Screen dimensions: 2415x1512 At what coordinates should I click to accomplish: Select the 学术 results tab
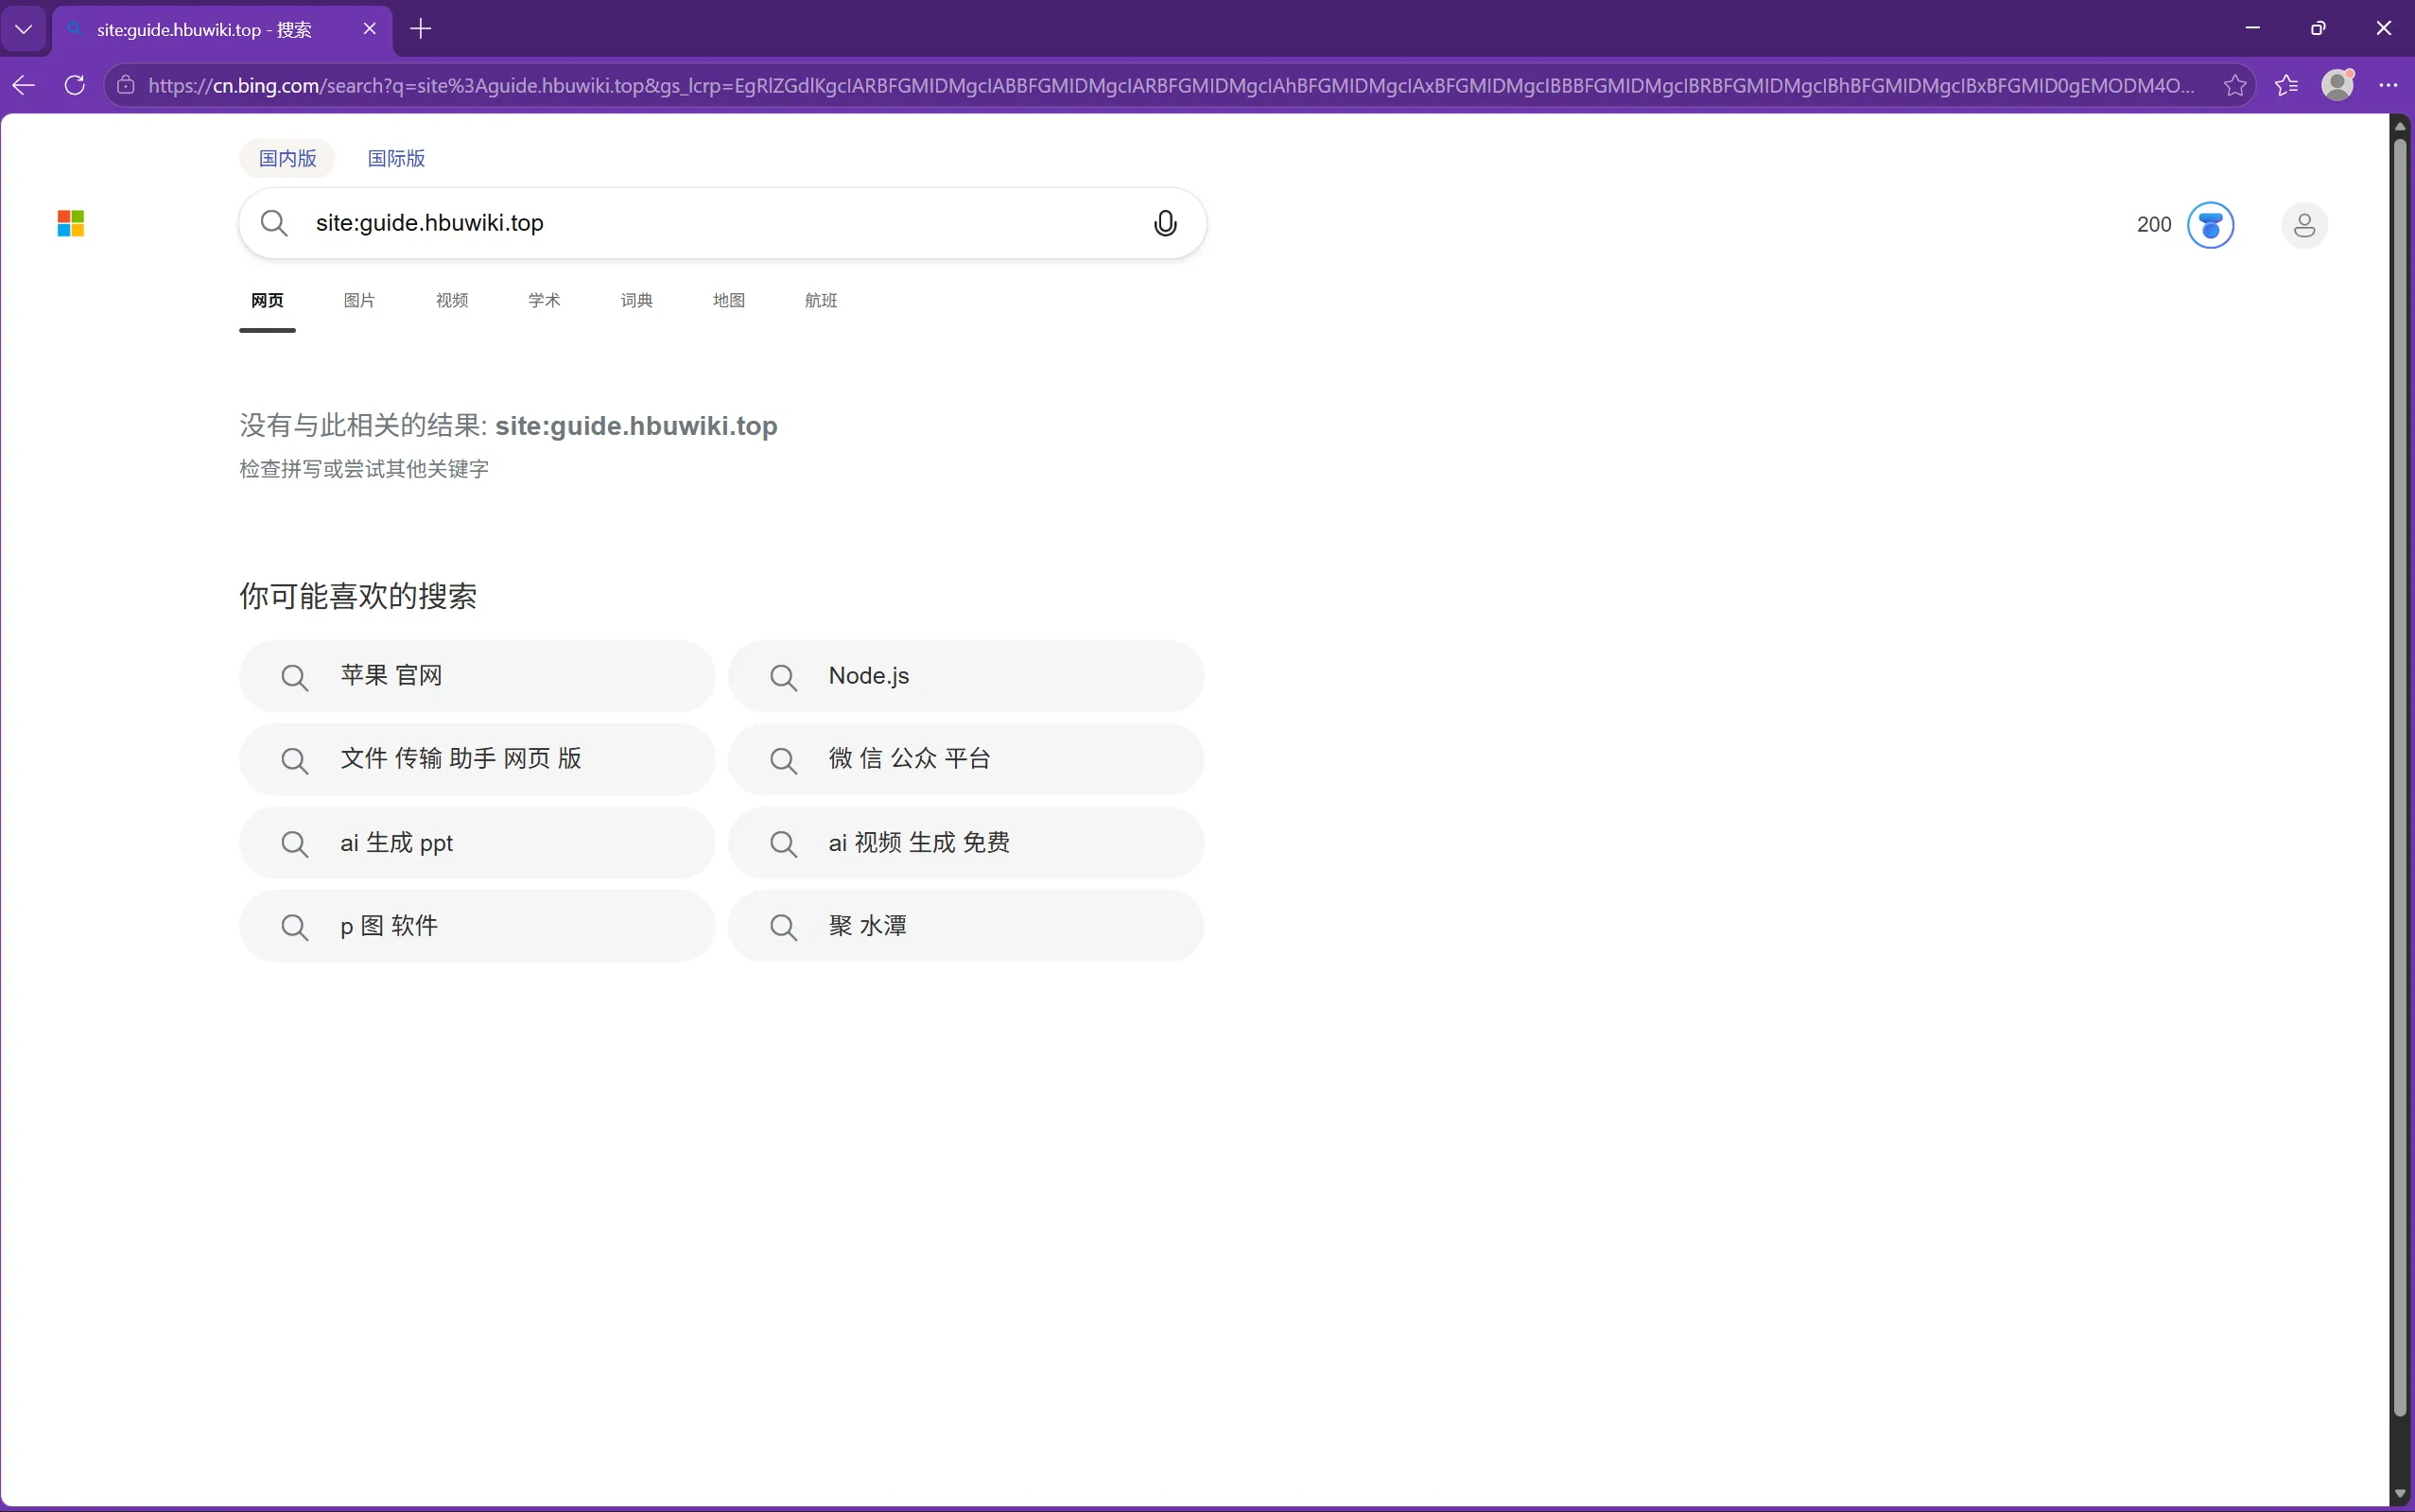(544, 301)
